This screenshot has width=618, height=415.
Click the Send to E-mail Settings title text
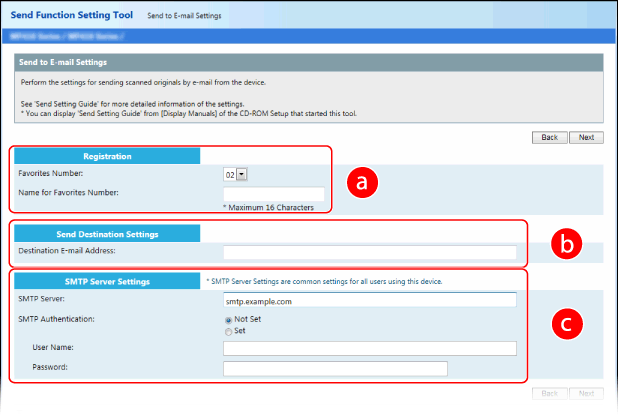(x=66, y=62)
